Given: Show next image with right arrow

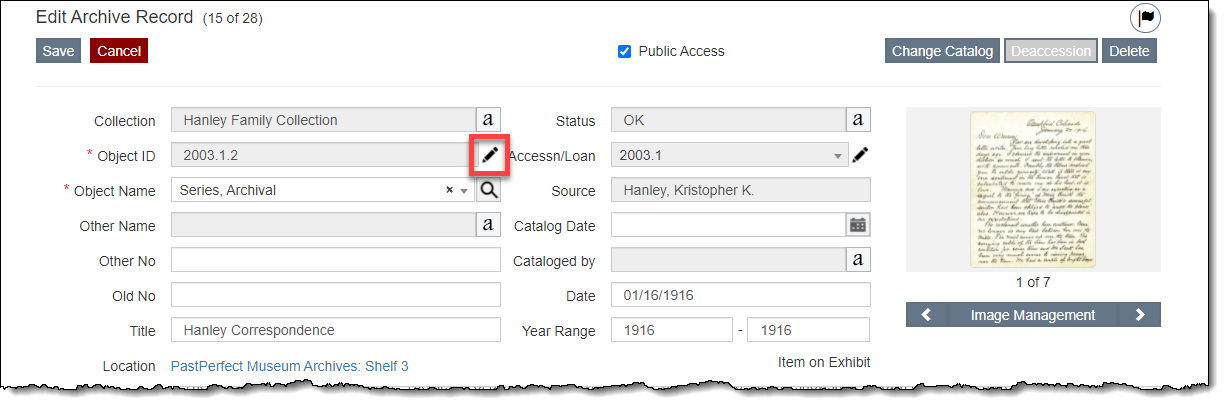Looking at the screenshot, I should (x=1140, y=315).
